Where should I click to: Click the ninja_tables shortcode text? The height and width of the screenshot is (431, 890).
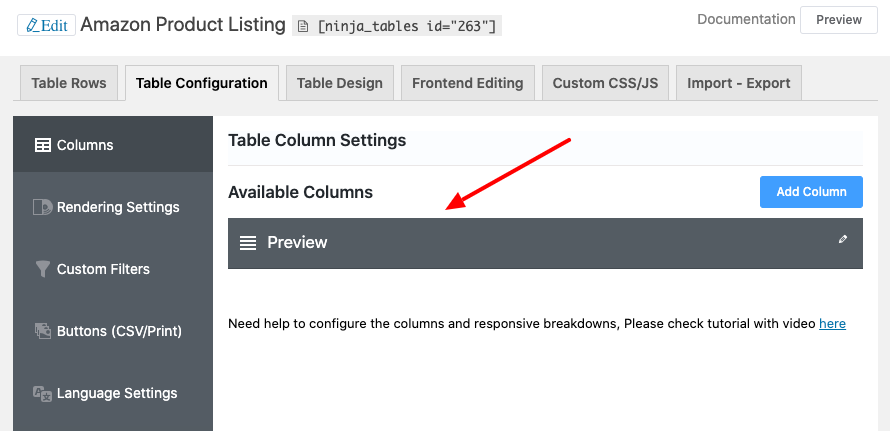click(408, 27)
